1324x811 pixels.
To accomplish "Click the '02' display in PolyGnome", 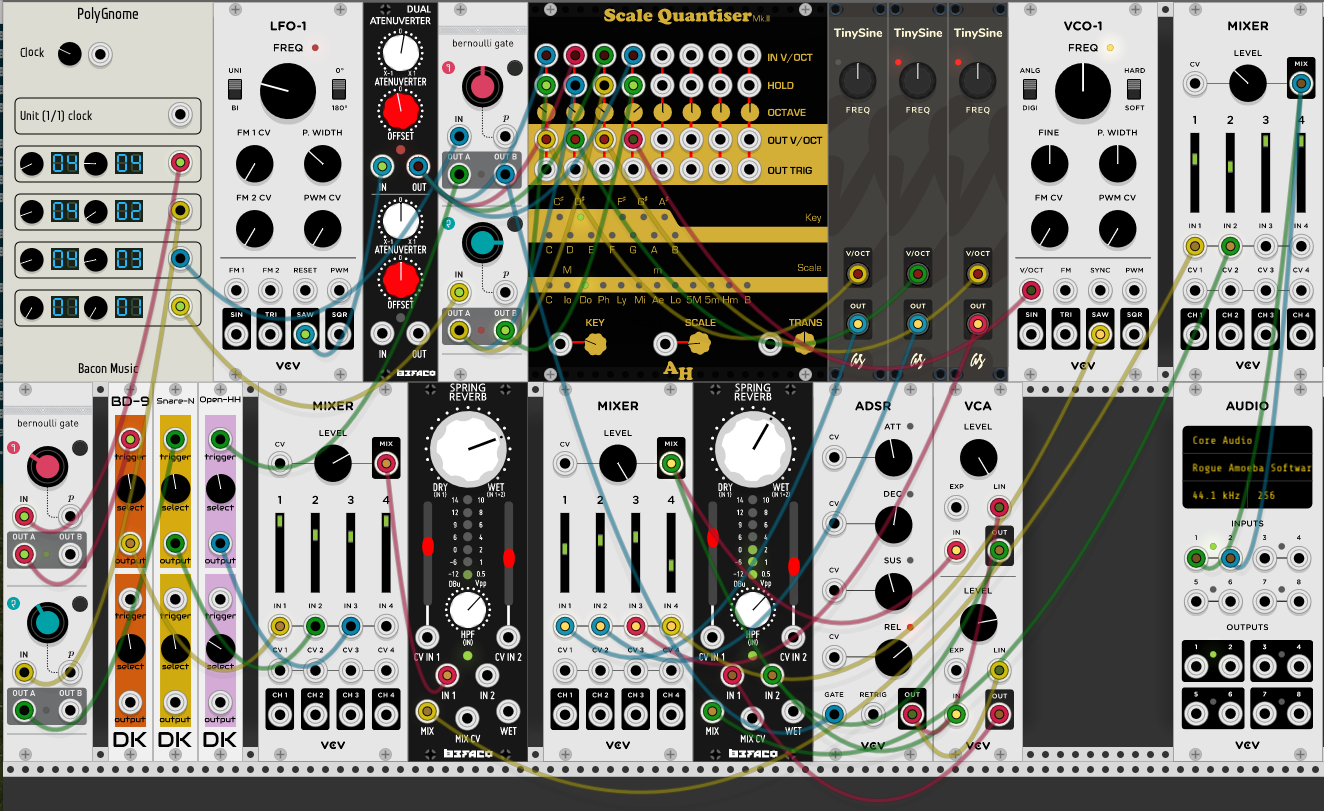I will pyautogui.click(x=128, y=210).
